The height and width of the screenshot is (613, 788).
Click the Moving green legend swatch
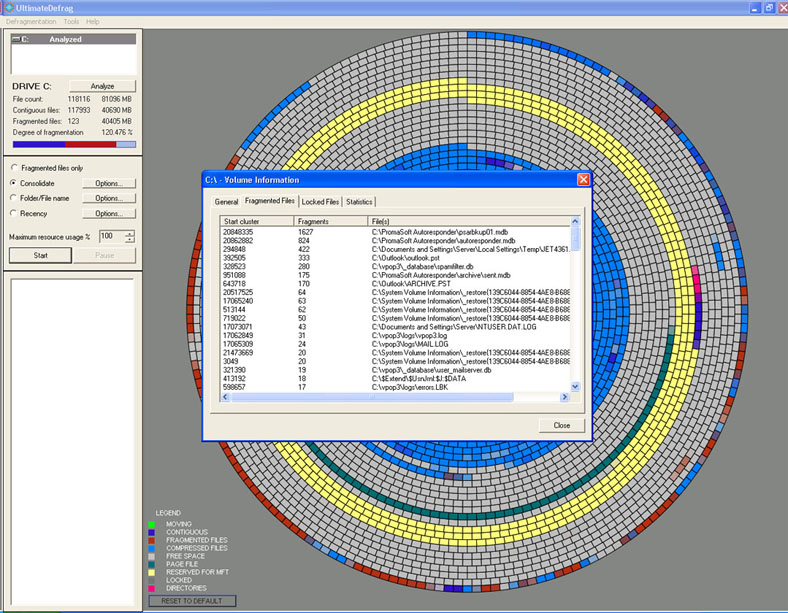tap(151, 524)
